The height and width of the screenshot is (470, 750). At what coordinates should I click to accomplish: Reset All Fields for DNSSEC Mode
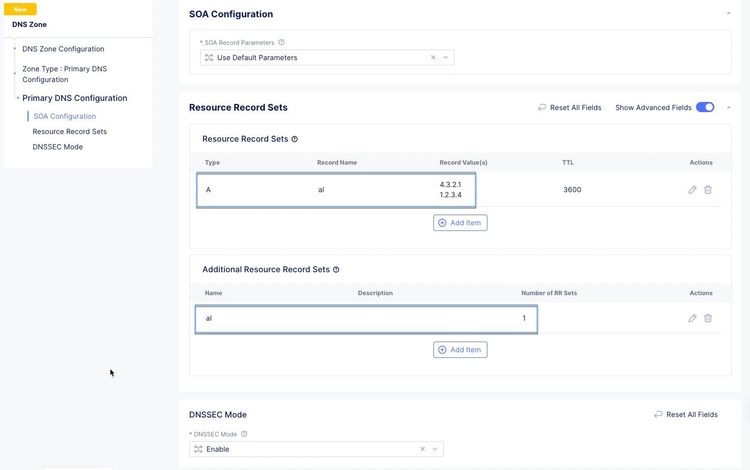686,414
